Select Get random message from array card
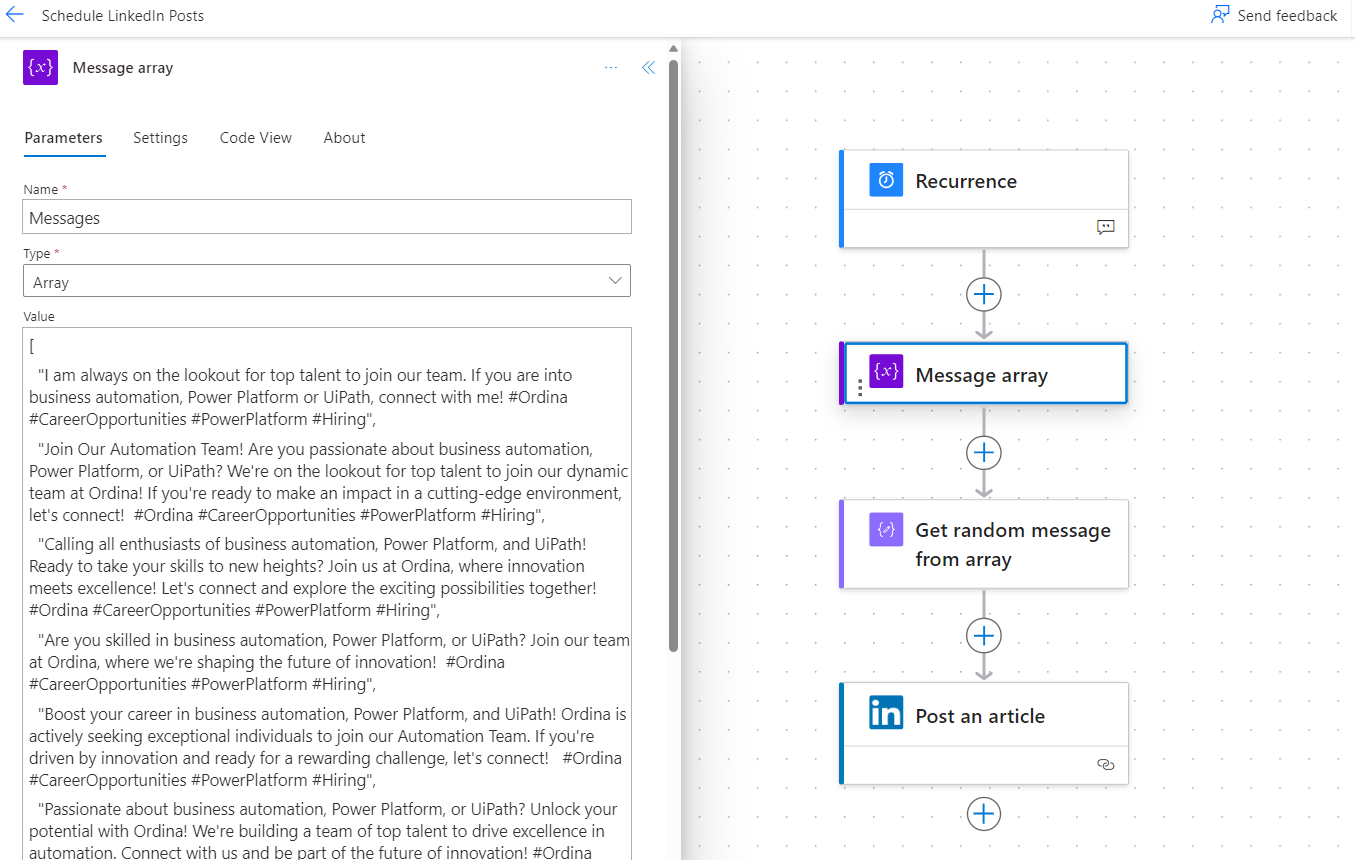 pyautogui.click(x=984, y=544)
